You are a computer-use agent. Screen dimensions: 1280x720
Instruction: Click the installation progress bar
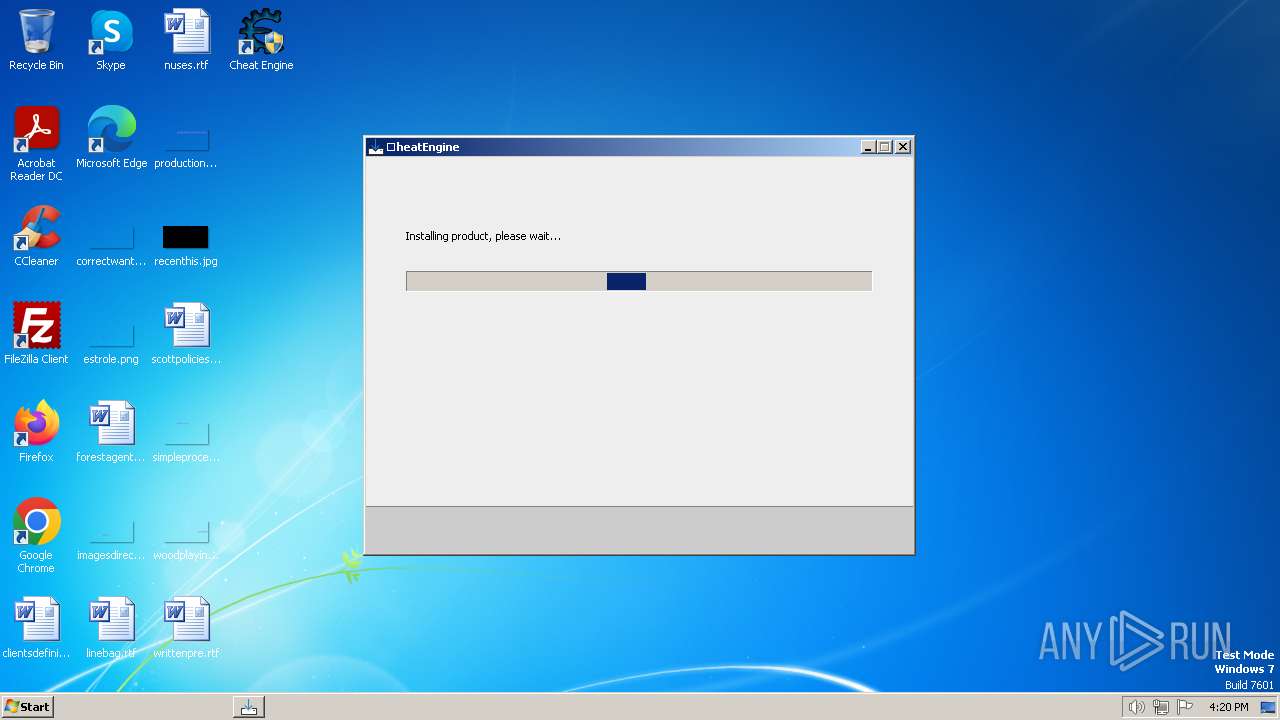click(639, 281)
